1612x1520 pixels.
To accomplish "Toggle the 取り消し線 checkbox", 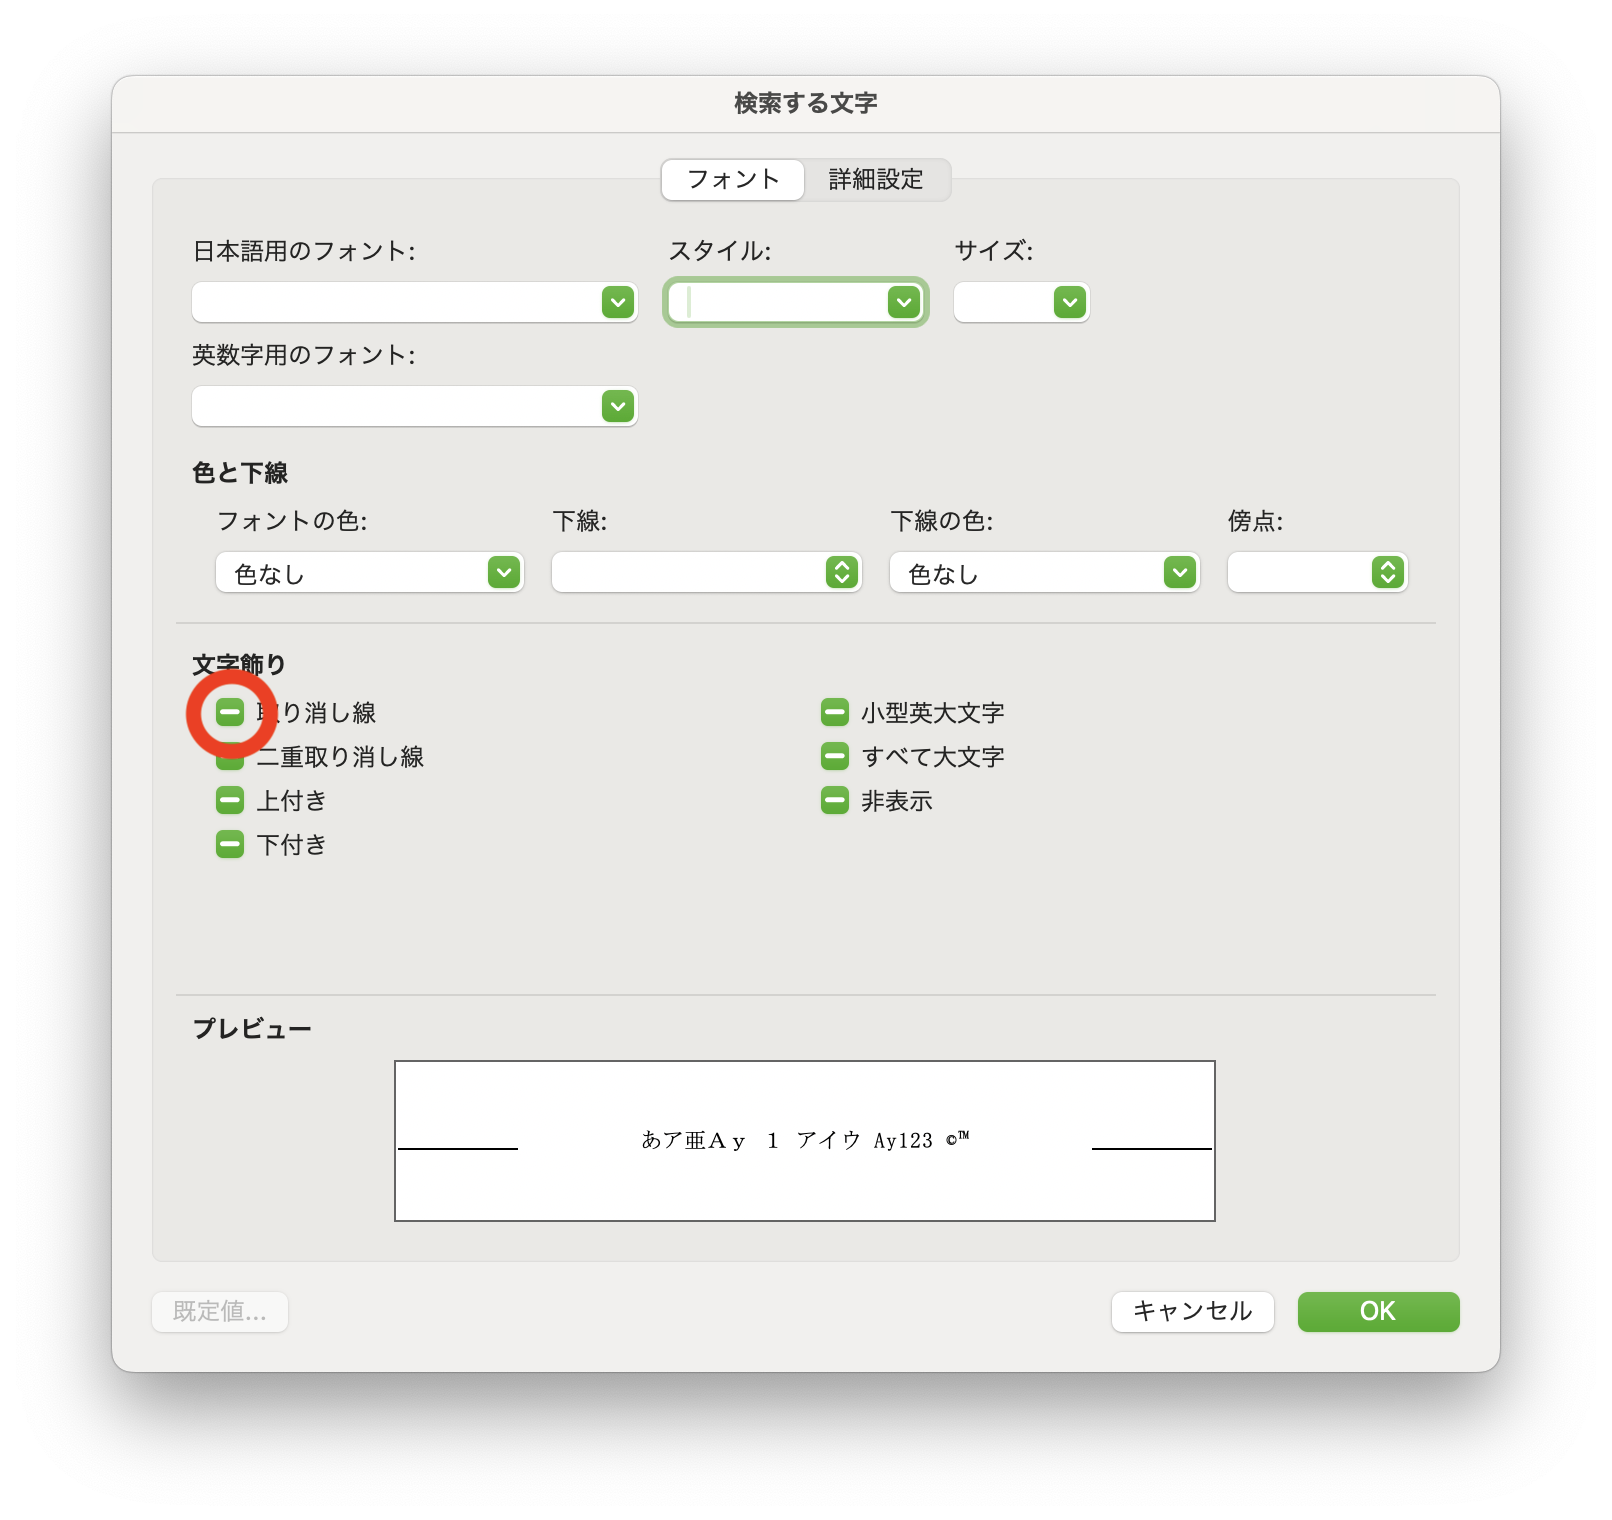I will coord(230,713).
